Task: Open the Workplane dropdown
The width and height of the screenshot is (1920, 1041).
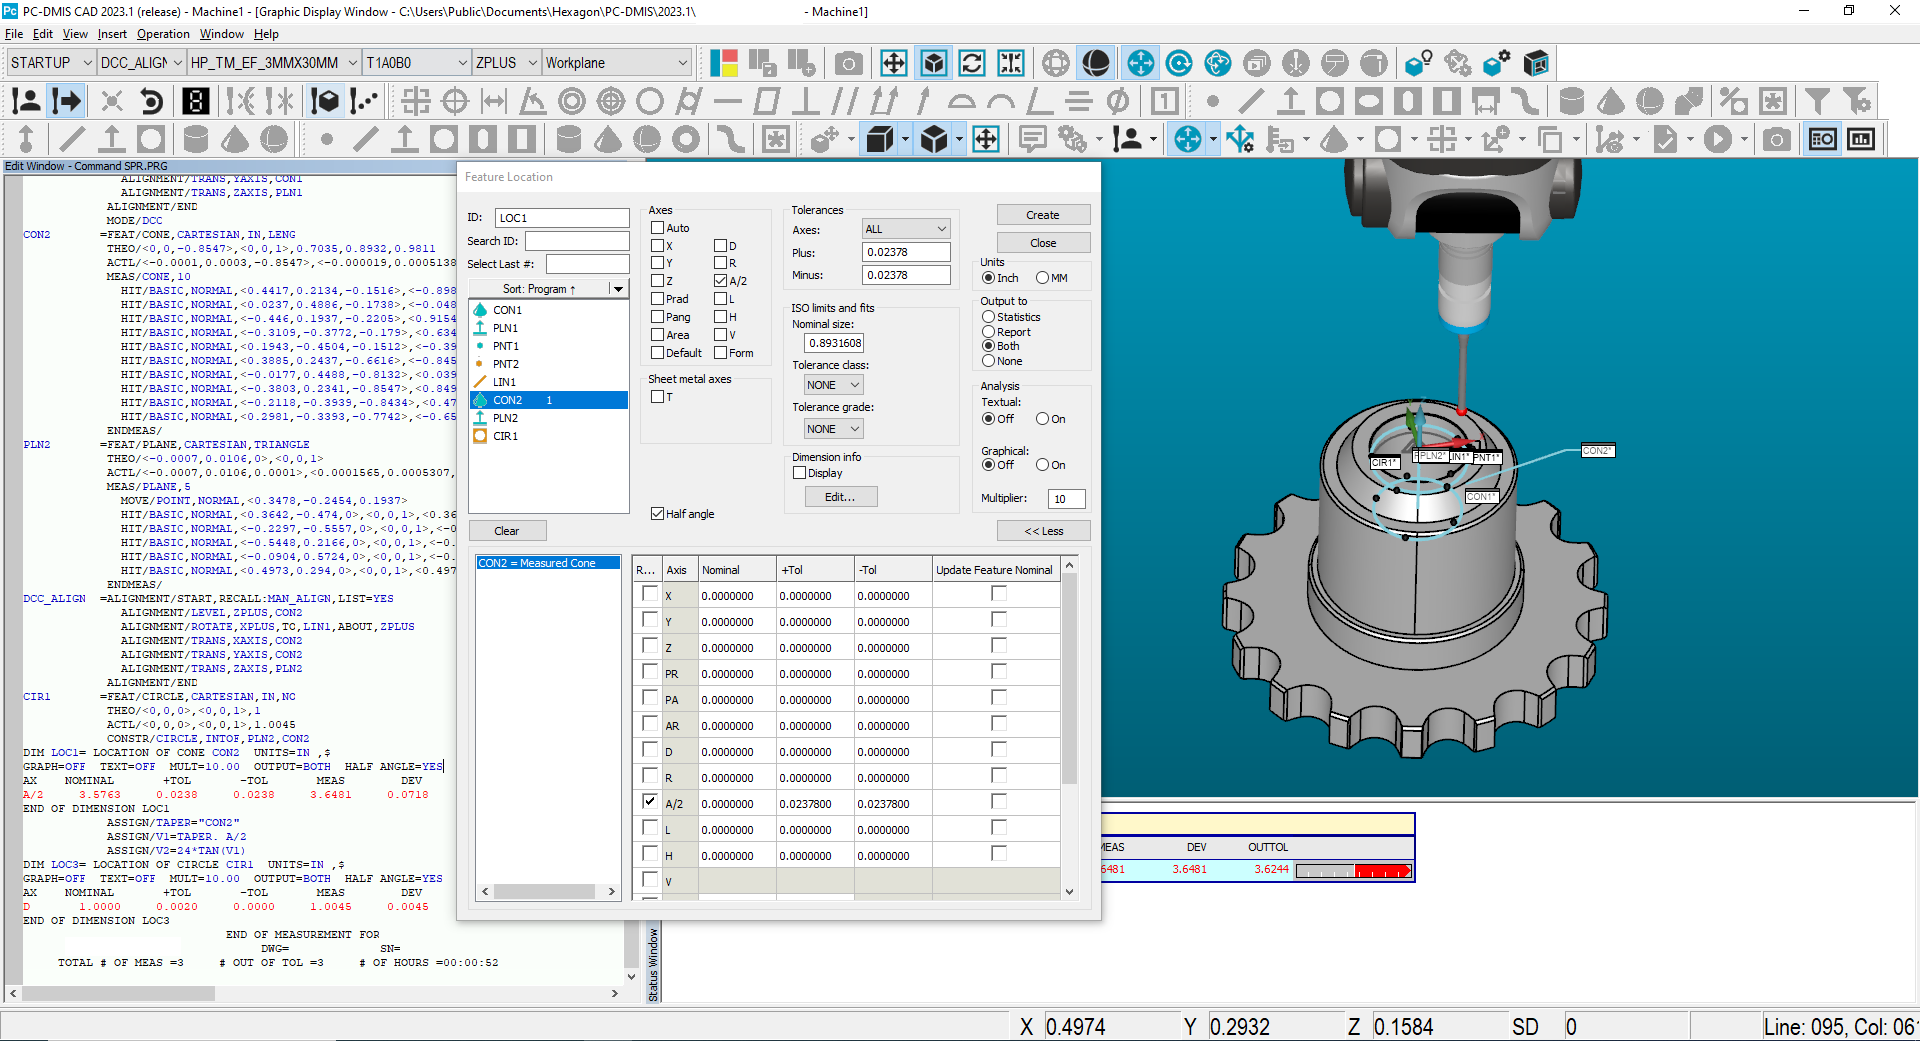Action: tap(617, 62)
